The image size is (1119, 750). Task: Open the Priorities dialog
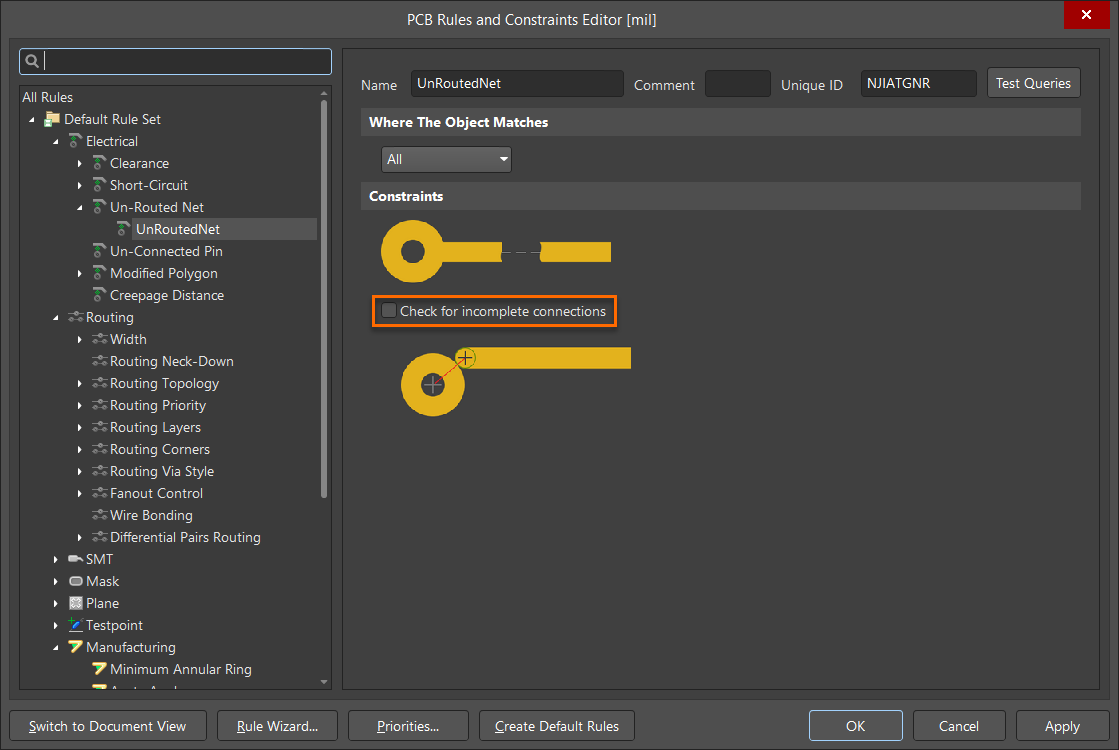tap(408, 726)
